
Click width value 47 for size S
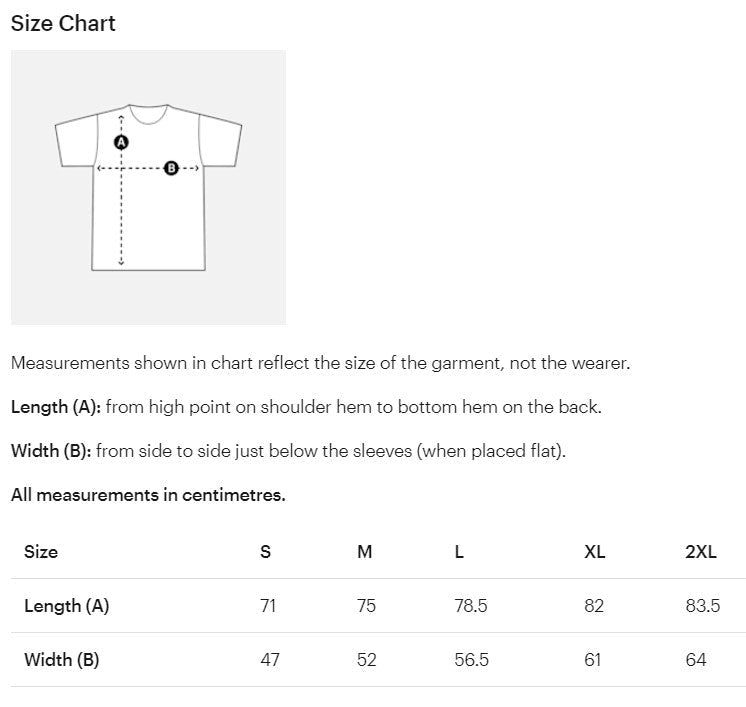270,660
